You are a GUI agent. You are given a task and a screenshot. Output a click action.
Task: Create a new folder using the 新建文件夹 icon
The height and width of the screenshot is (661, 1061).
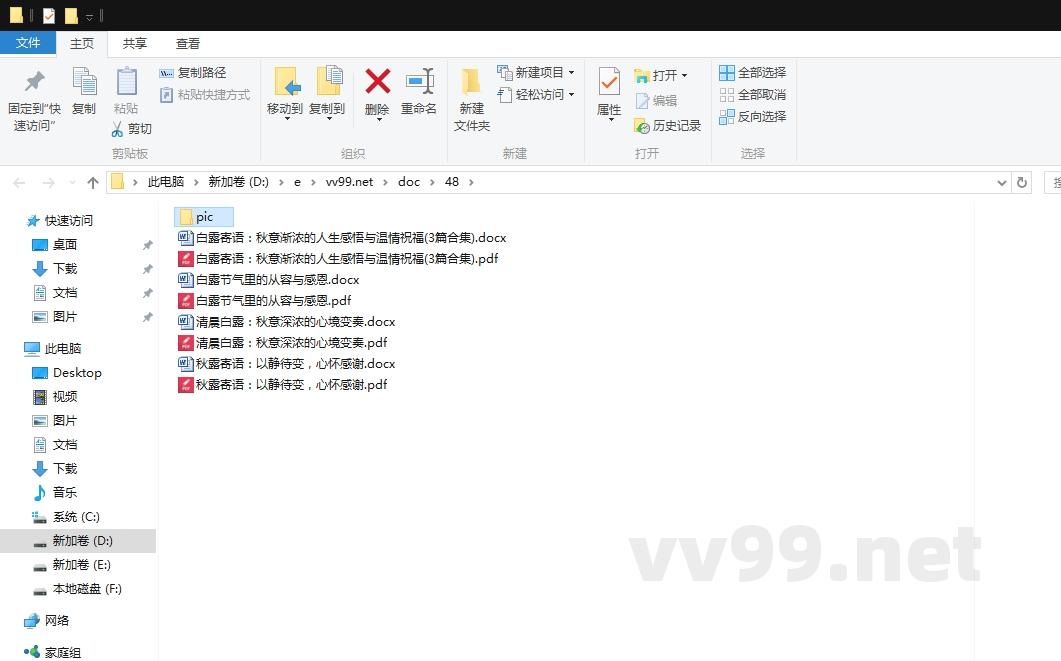pyautogui.click(x=471, y=93)
